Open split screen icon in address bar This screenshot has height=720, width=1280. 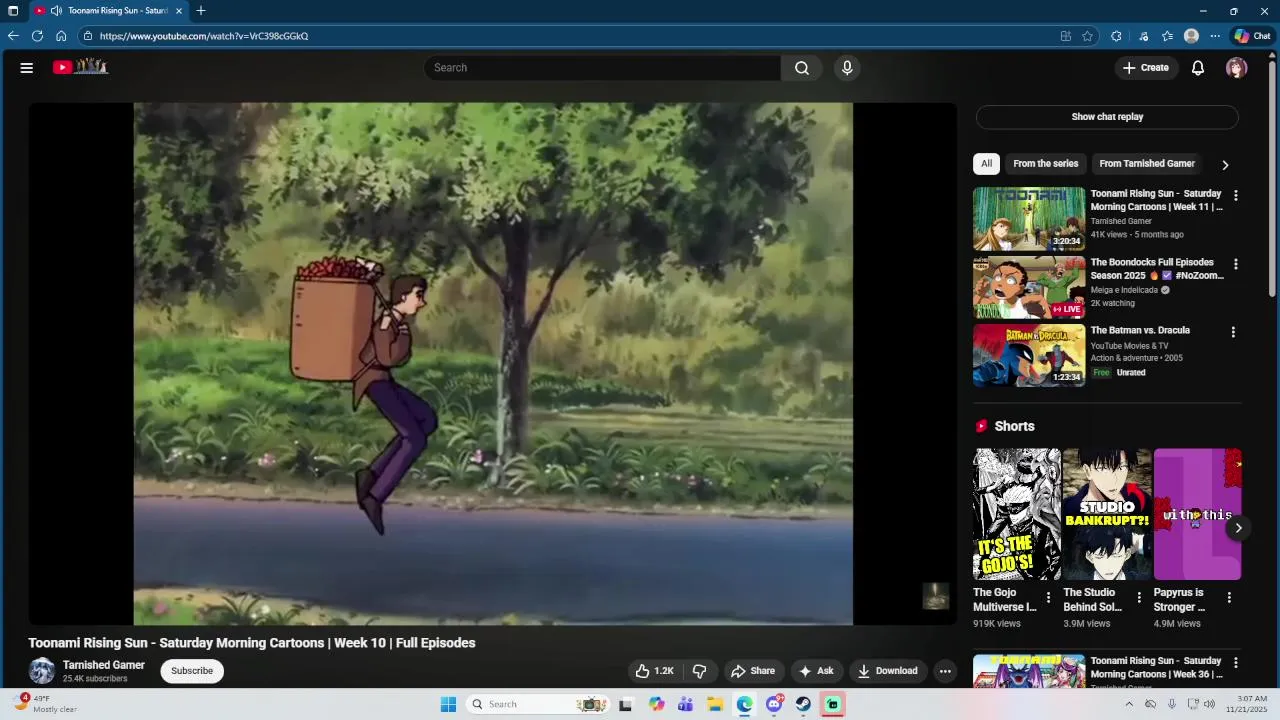(1066, 36)
